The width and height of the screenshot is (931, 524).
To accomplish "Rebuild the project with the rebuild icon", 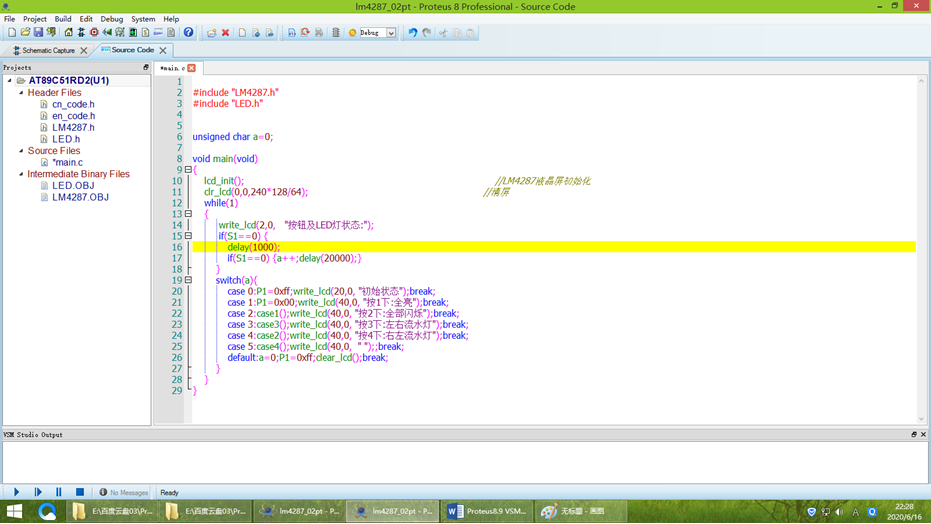I will pyautogui.click(x=305, y=33).
